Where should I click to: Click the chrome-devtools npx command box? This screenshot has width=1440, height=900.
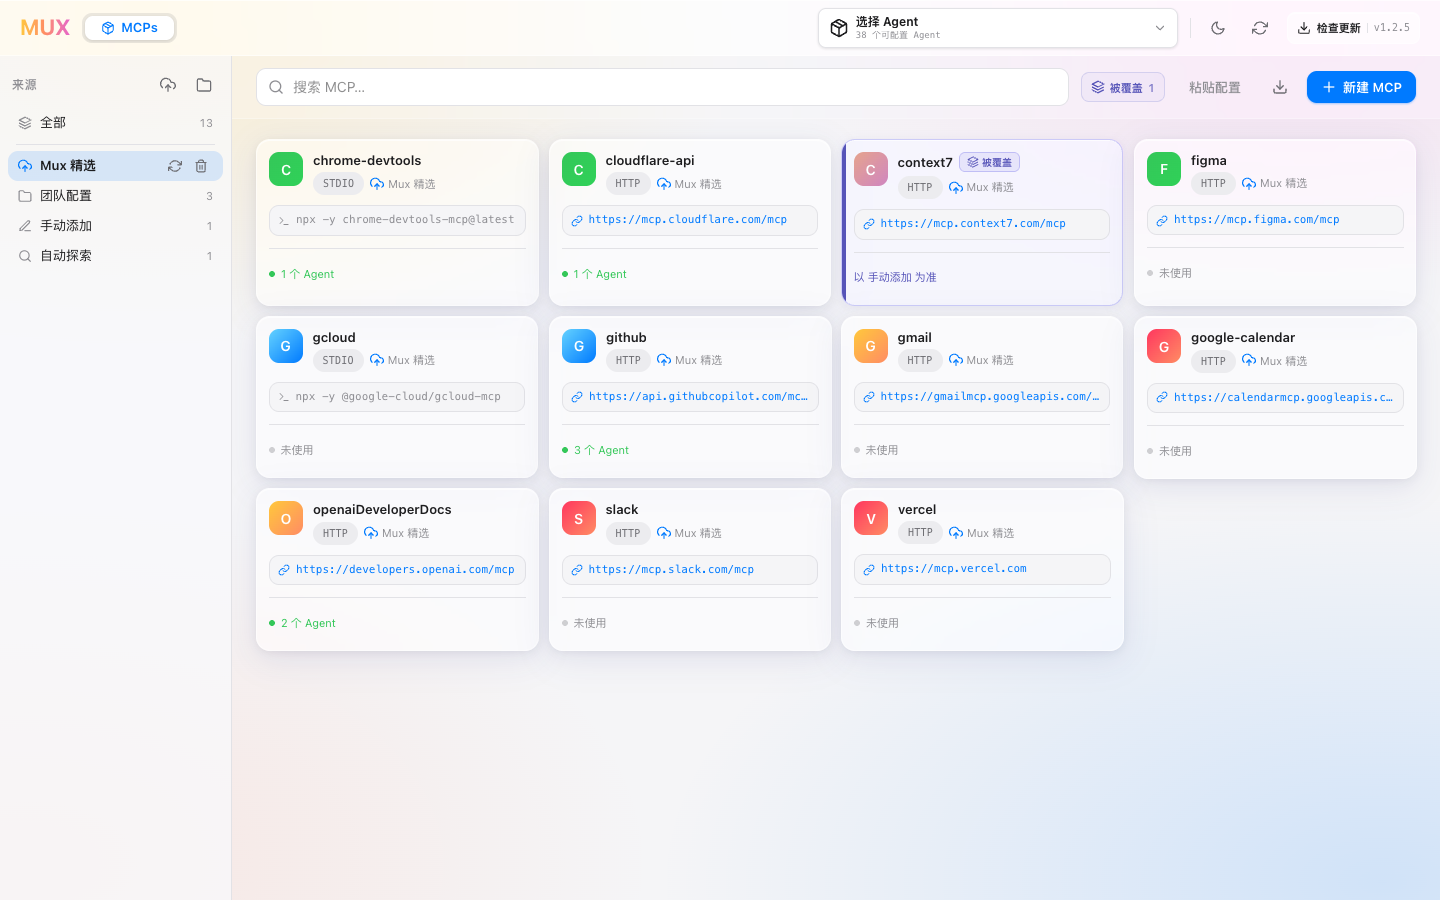pos(397,220)
